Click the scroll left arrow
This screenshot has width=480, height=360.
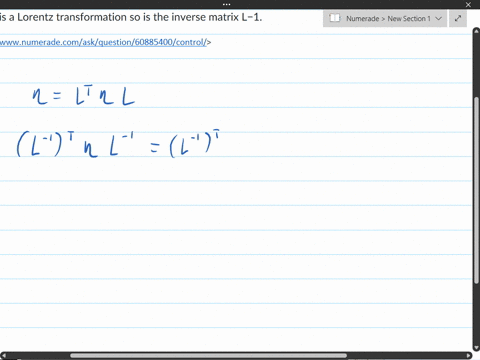point(3,356)
